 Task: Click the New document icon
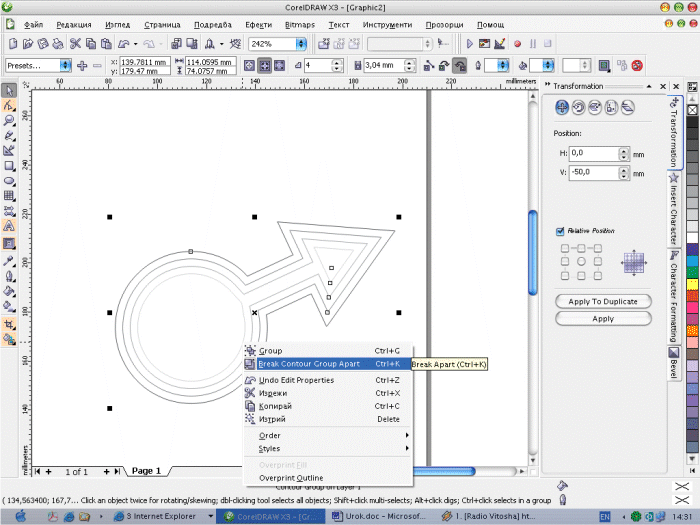click(13, 43)
